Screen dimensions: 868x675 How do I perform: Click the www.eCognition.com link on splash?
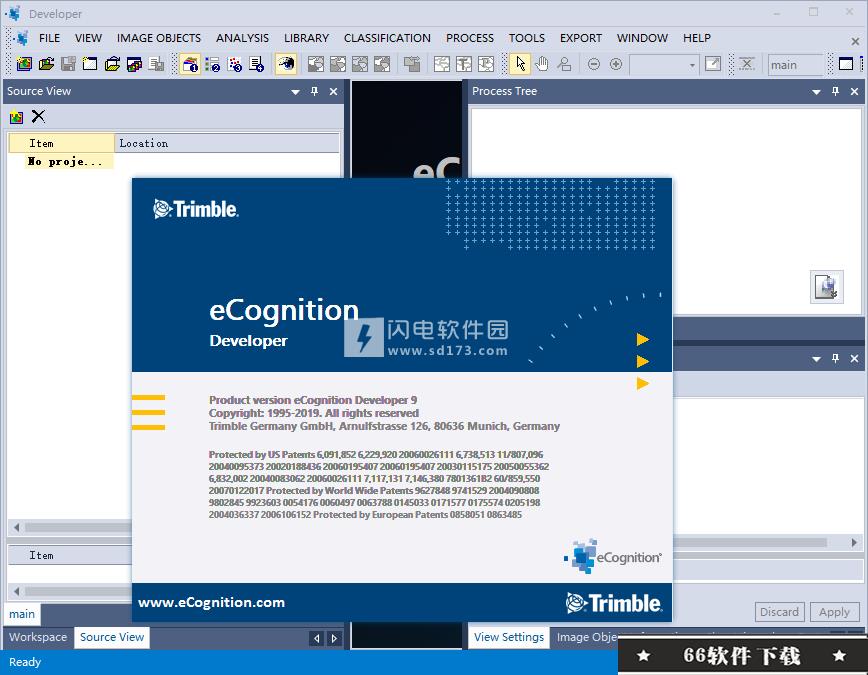tap(211, 602)
